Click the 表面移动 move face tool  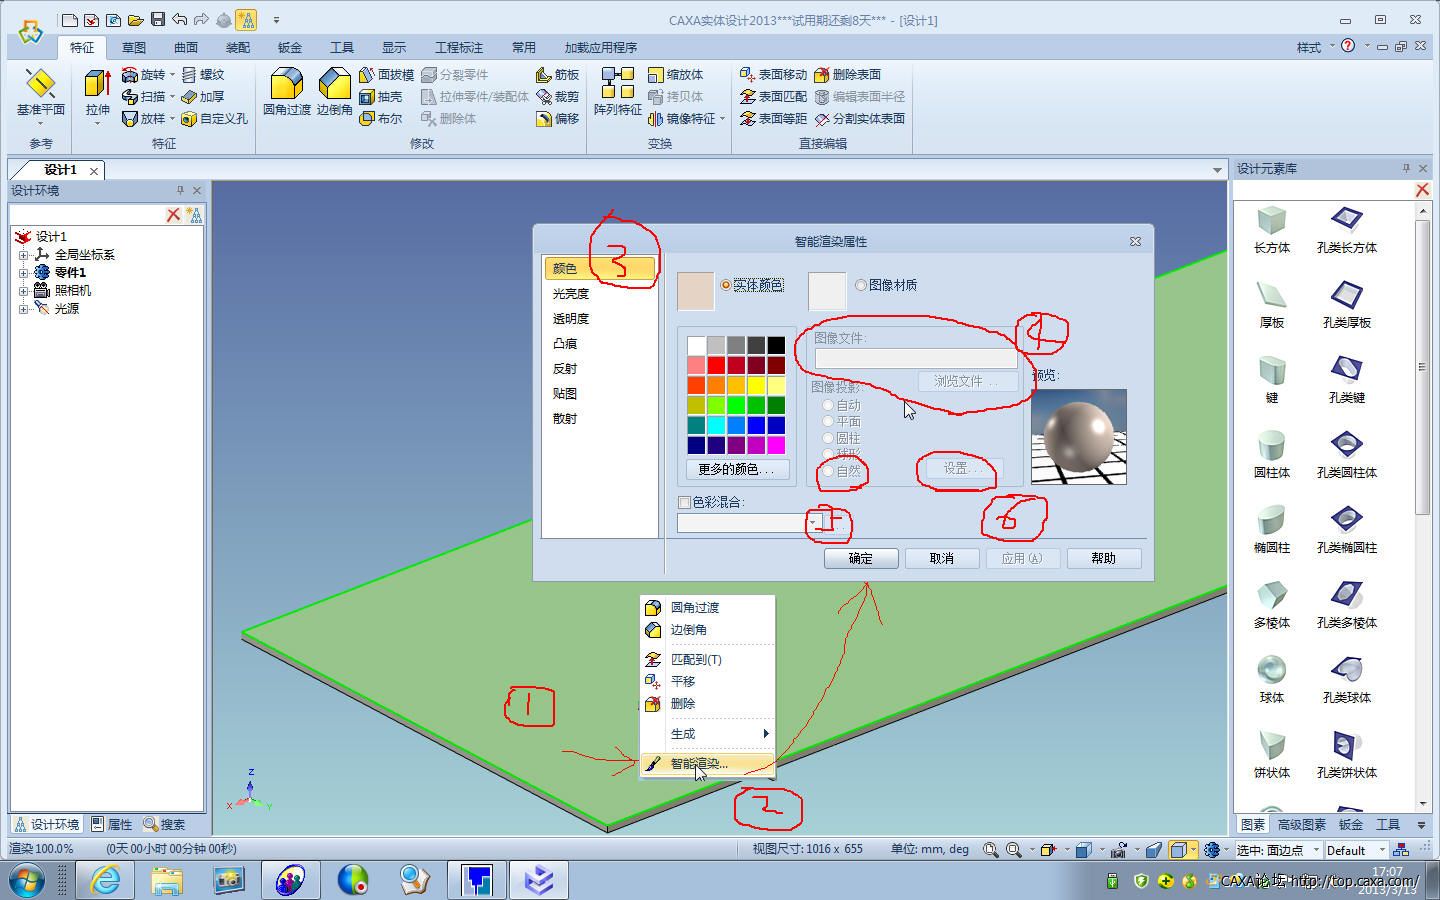point(773,75)
